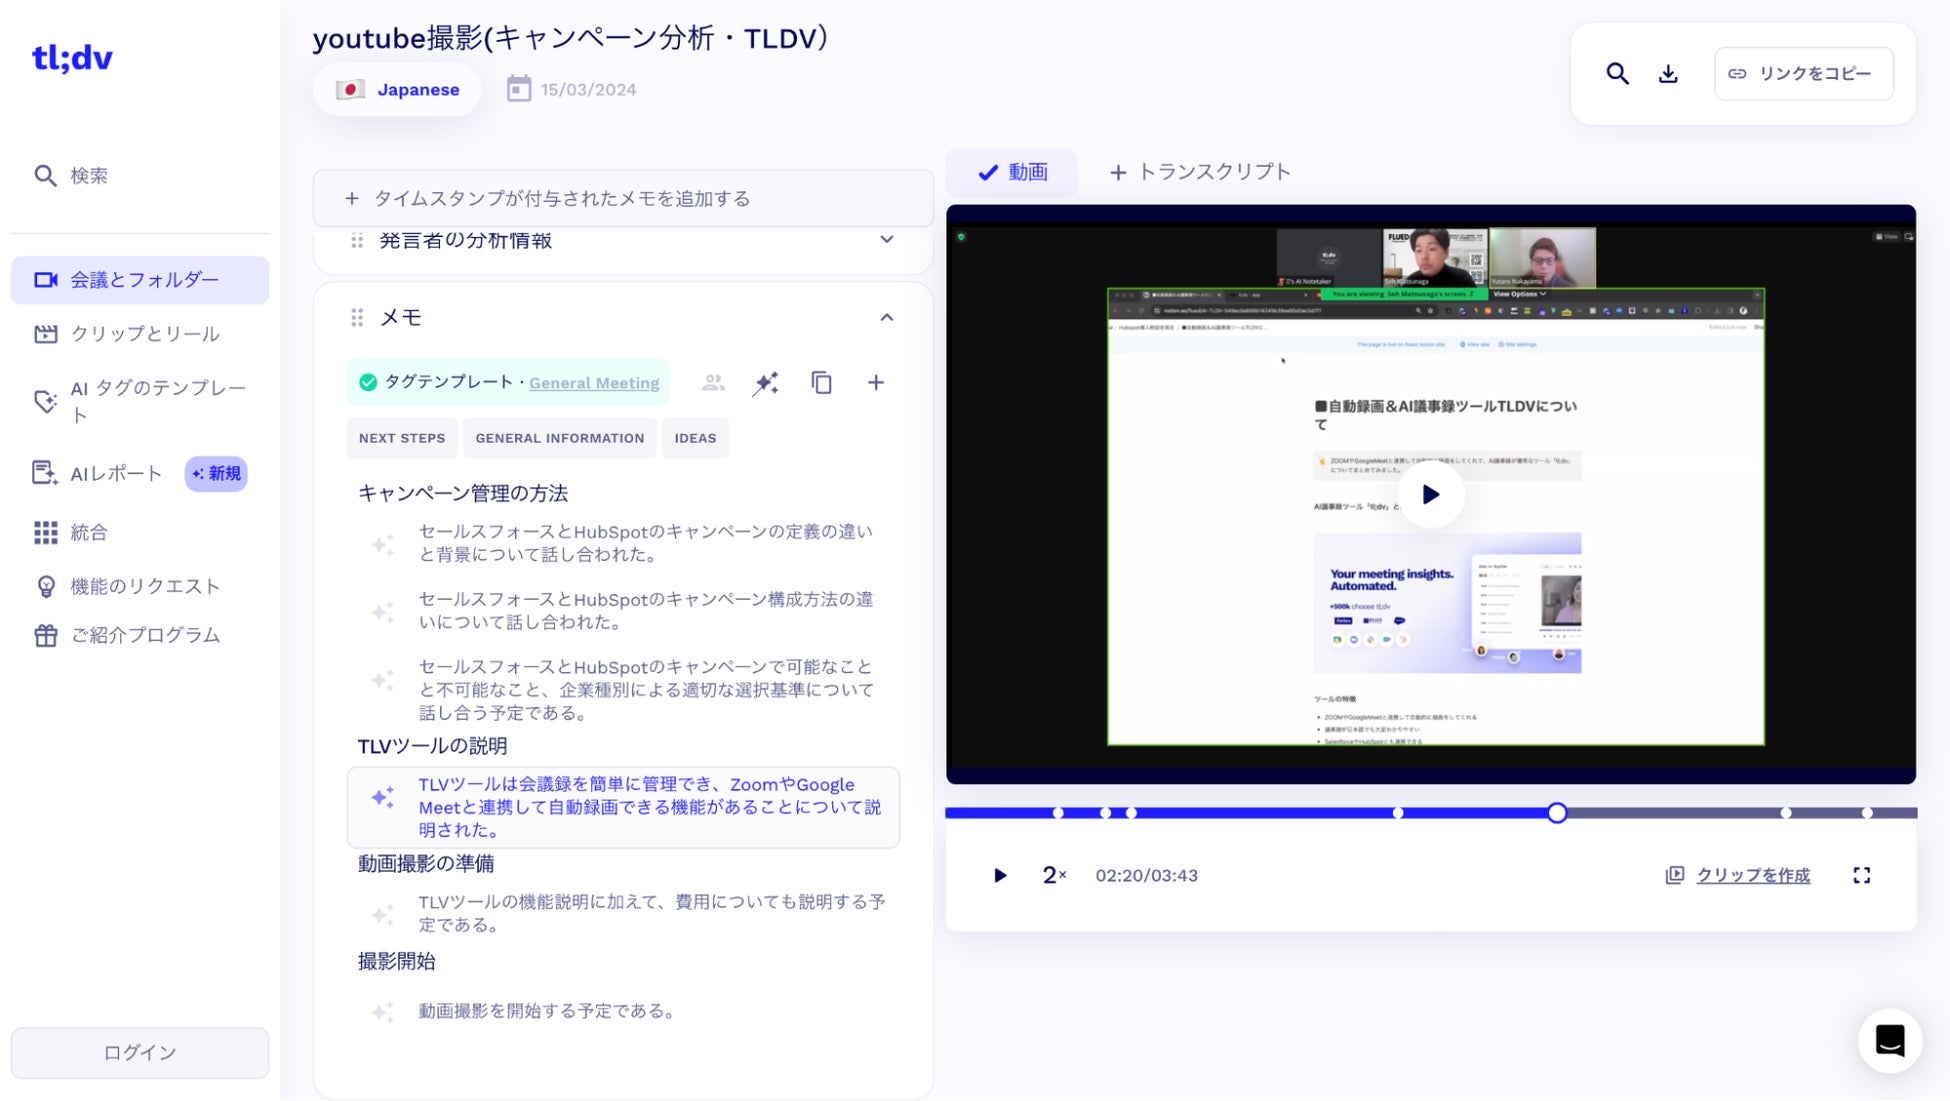Click the plus icon beside General Meeting
This screenshot has height=1101, width=1950.
[x=875, y=383]
